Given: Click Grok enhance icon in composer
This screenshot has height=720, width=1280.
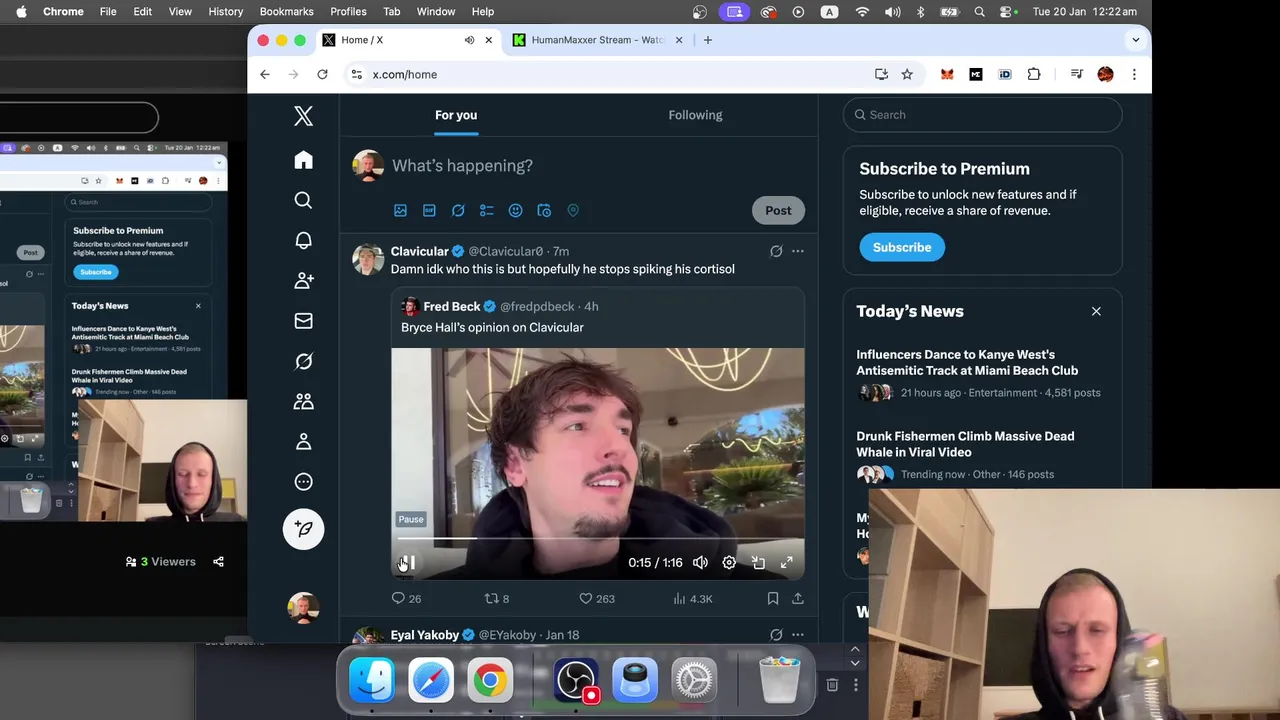Looking at the screenshot, I should pos(458,210).
